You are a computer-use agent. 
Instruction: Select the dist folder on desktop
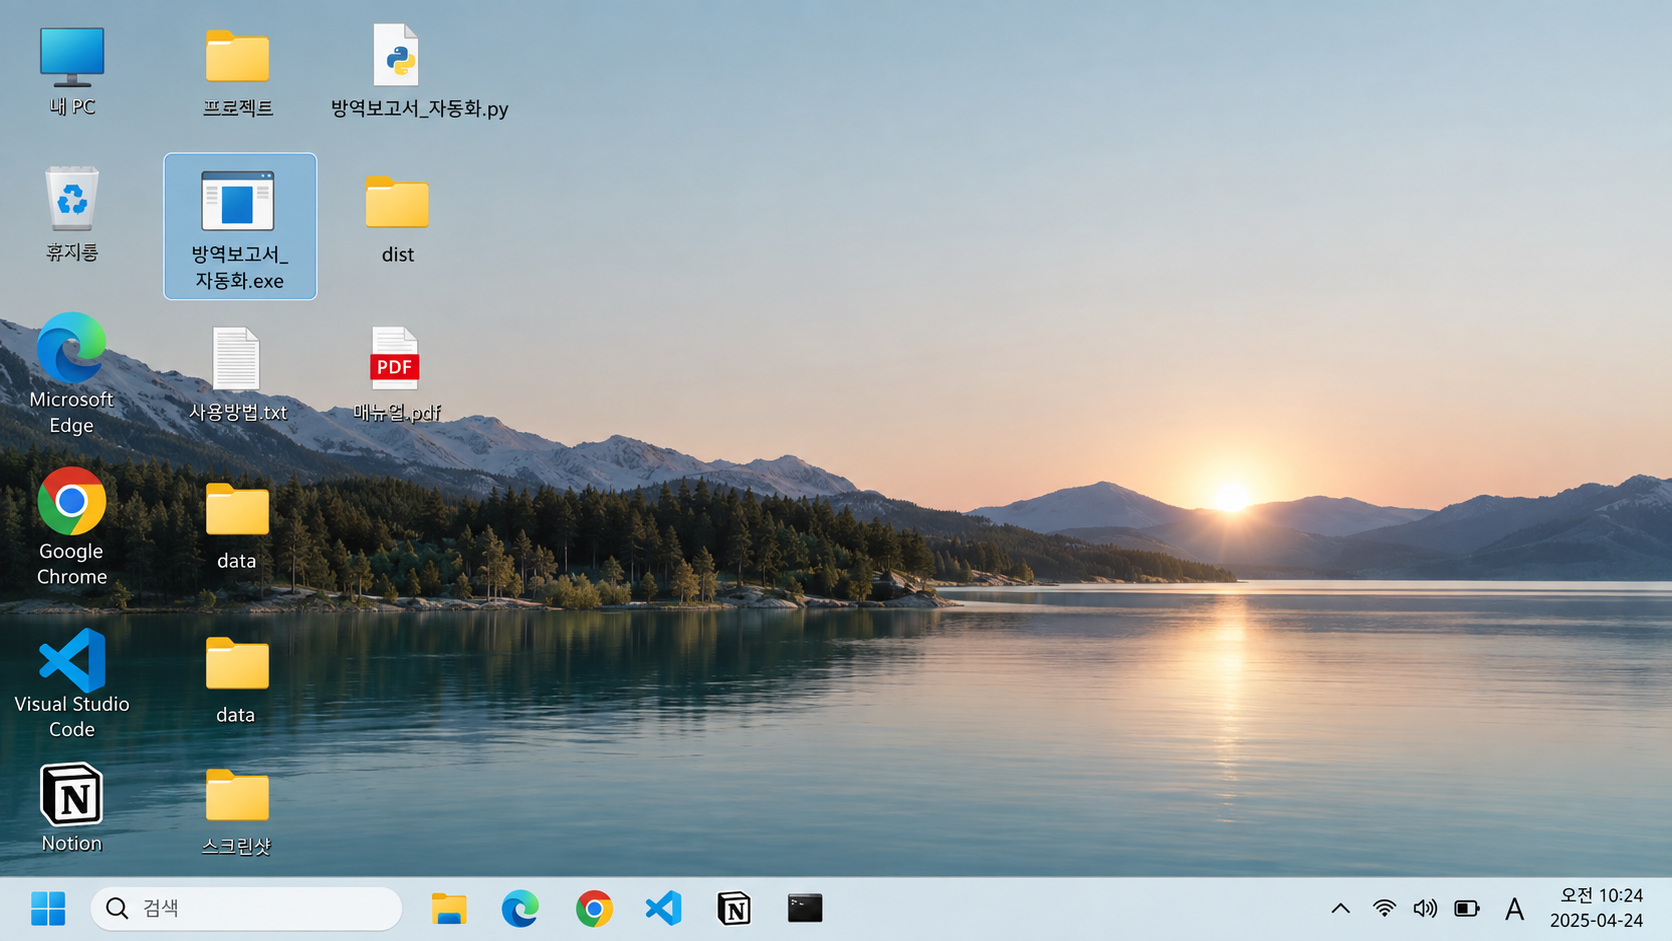397,219
